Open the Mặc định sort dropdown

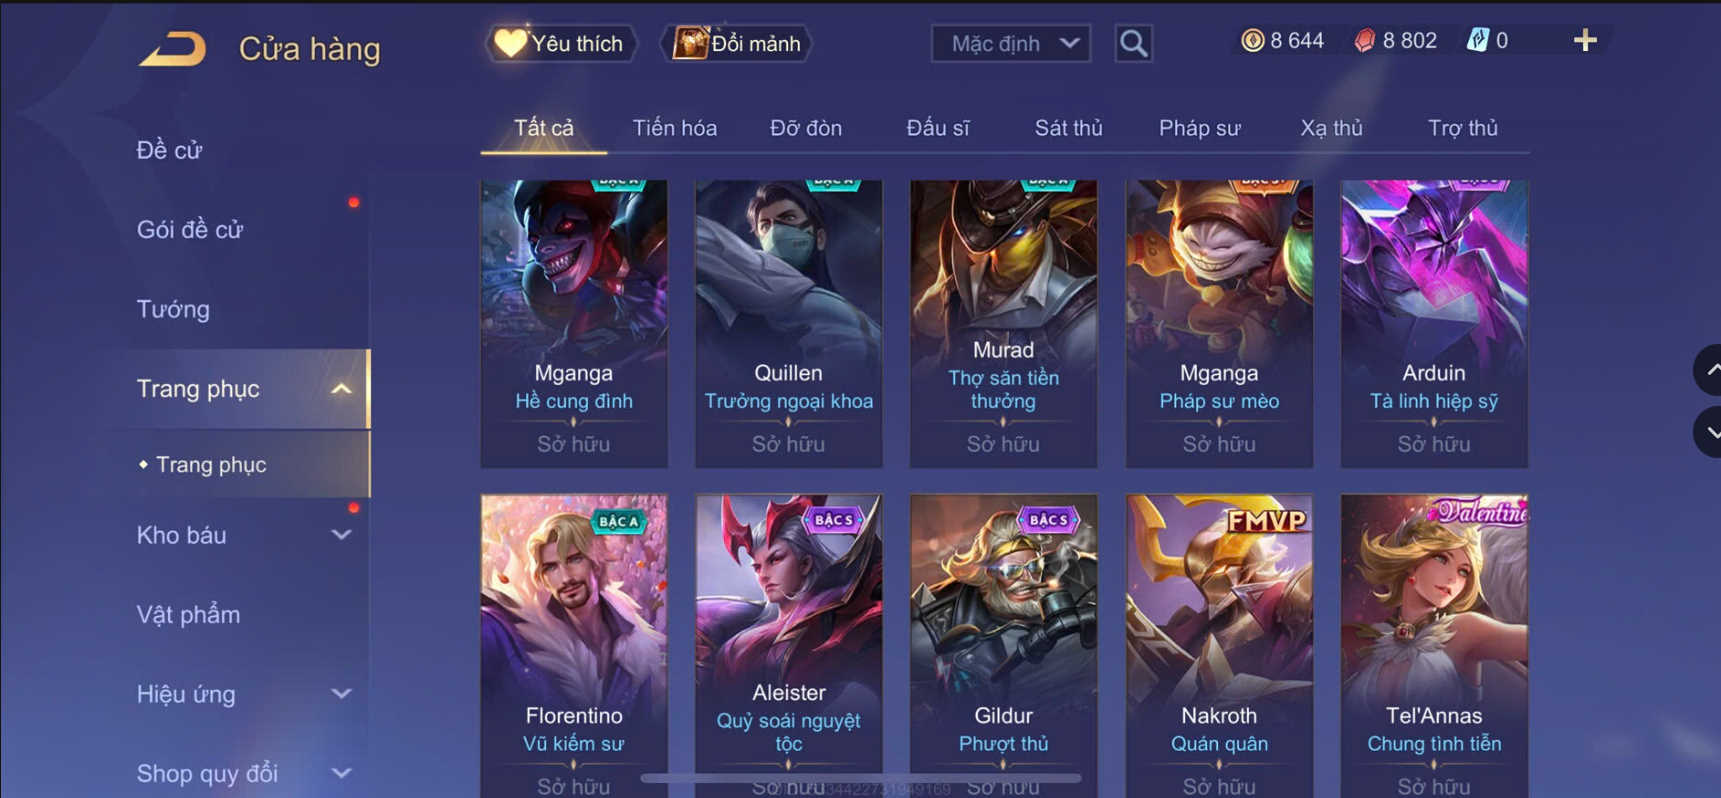coord(1010,43)
